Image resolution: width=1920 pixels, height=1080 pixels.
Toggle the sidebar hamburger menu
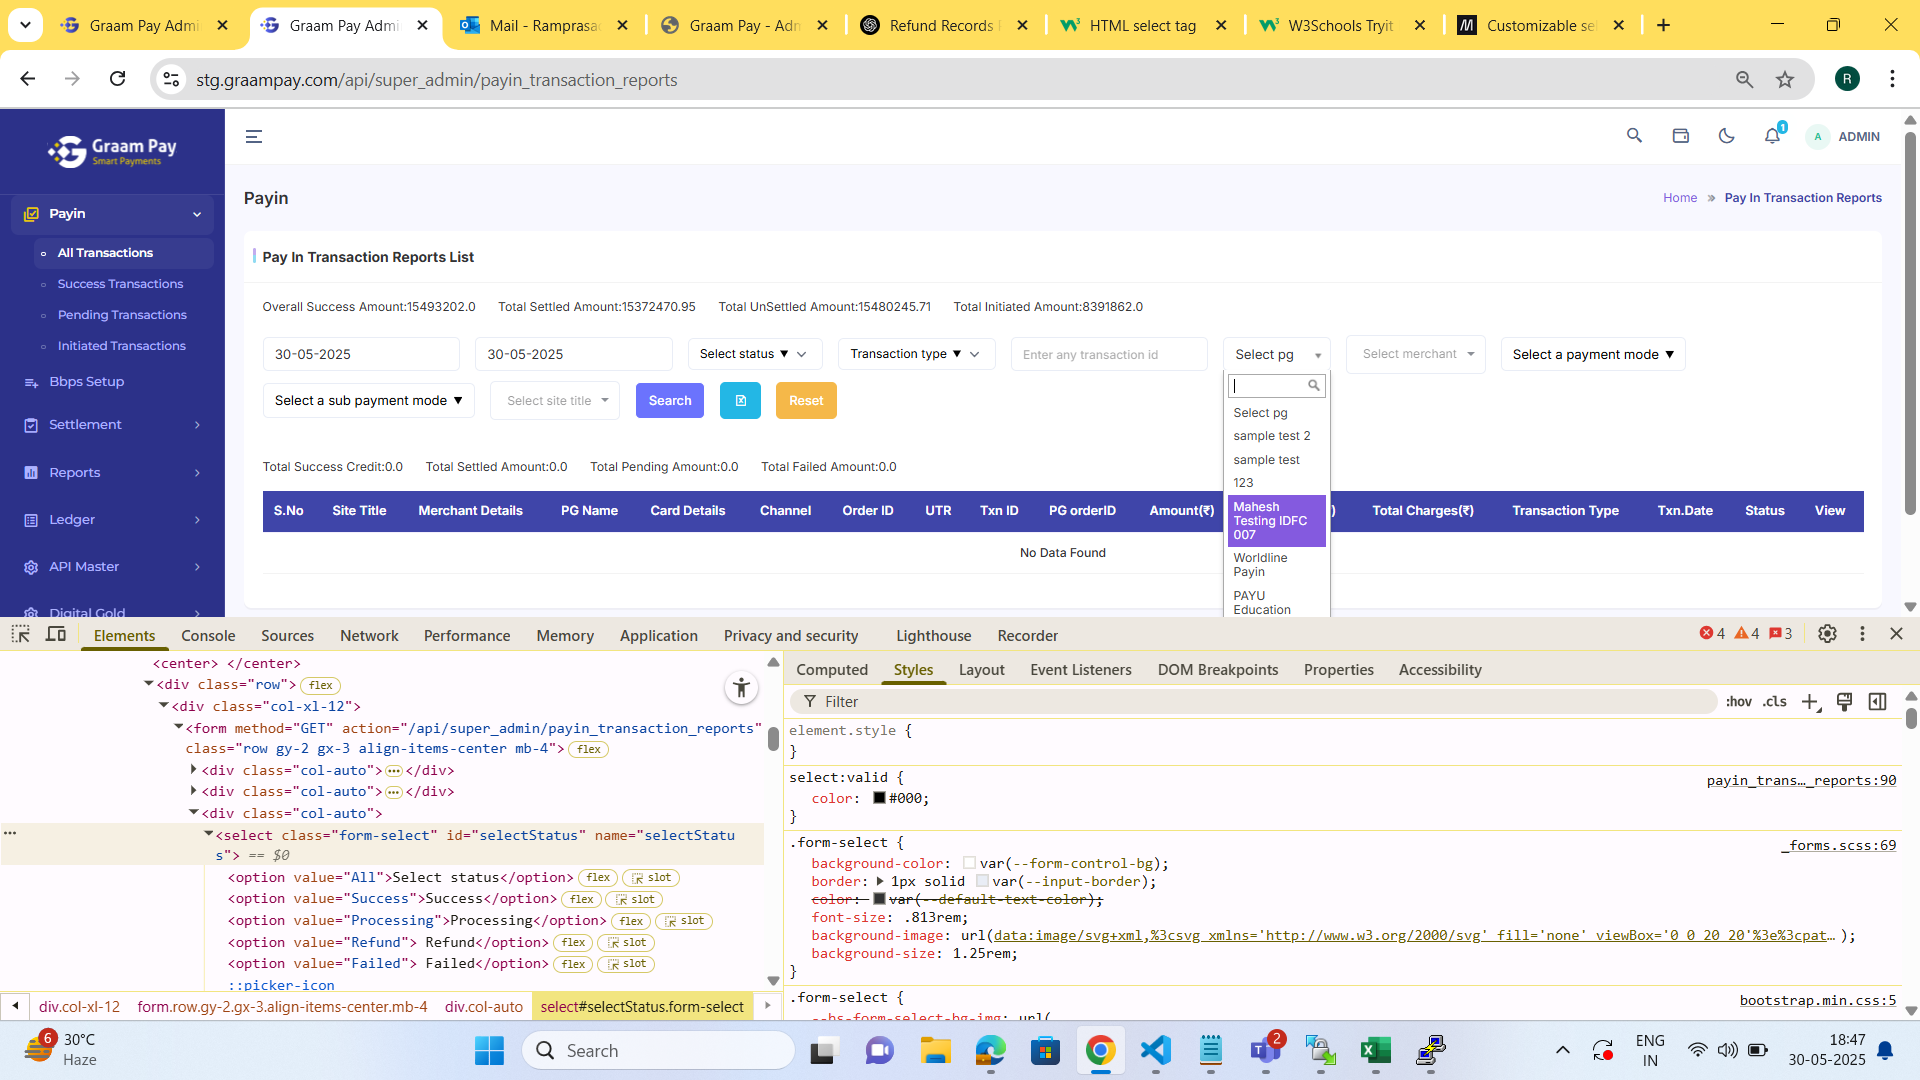tap(254, 137)
